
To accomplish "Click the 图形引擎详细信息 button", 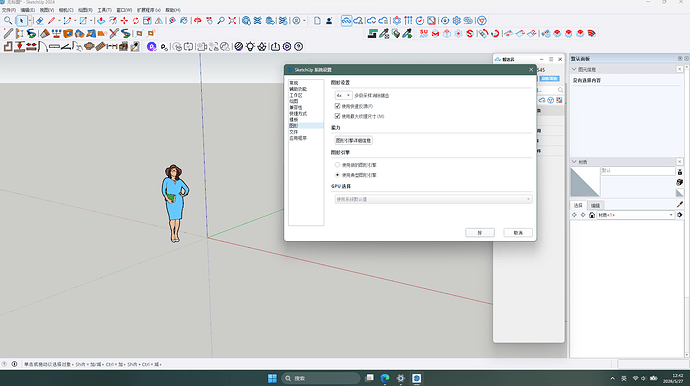I will point(353,140).
